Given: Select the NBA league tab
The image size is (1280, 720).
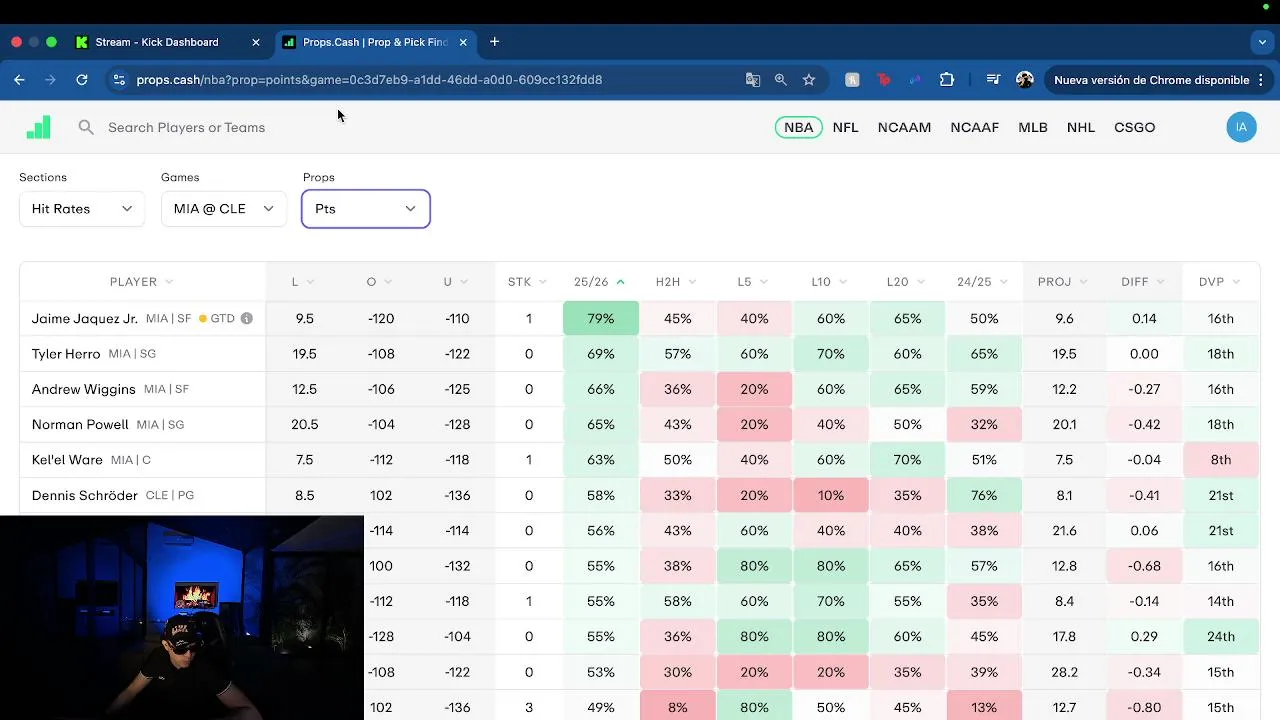Looking at the screenshot, I should pyautogui.click(x=798, y=127).
